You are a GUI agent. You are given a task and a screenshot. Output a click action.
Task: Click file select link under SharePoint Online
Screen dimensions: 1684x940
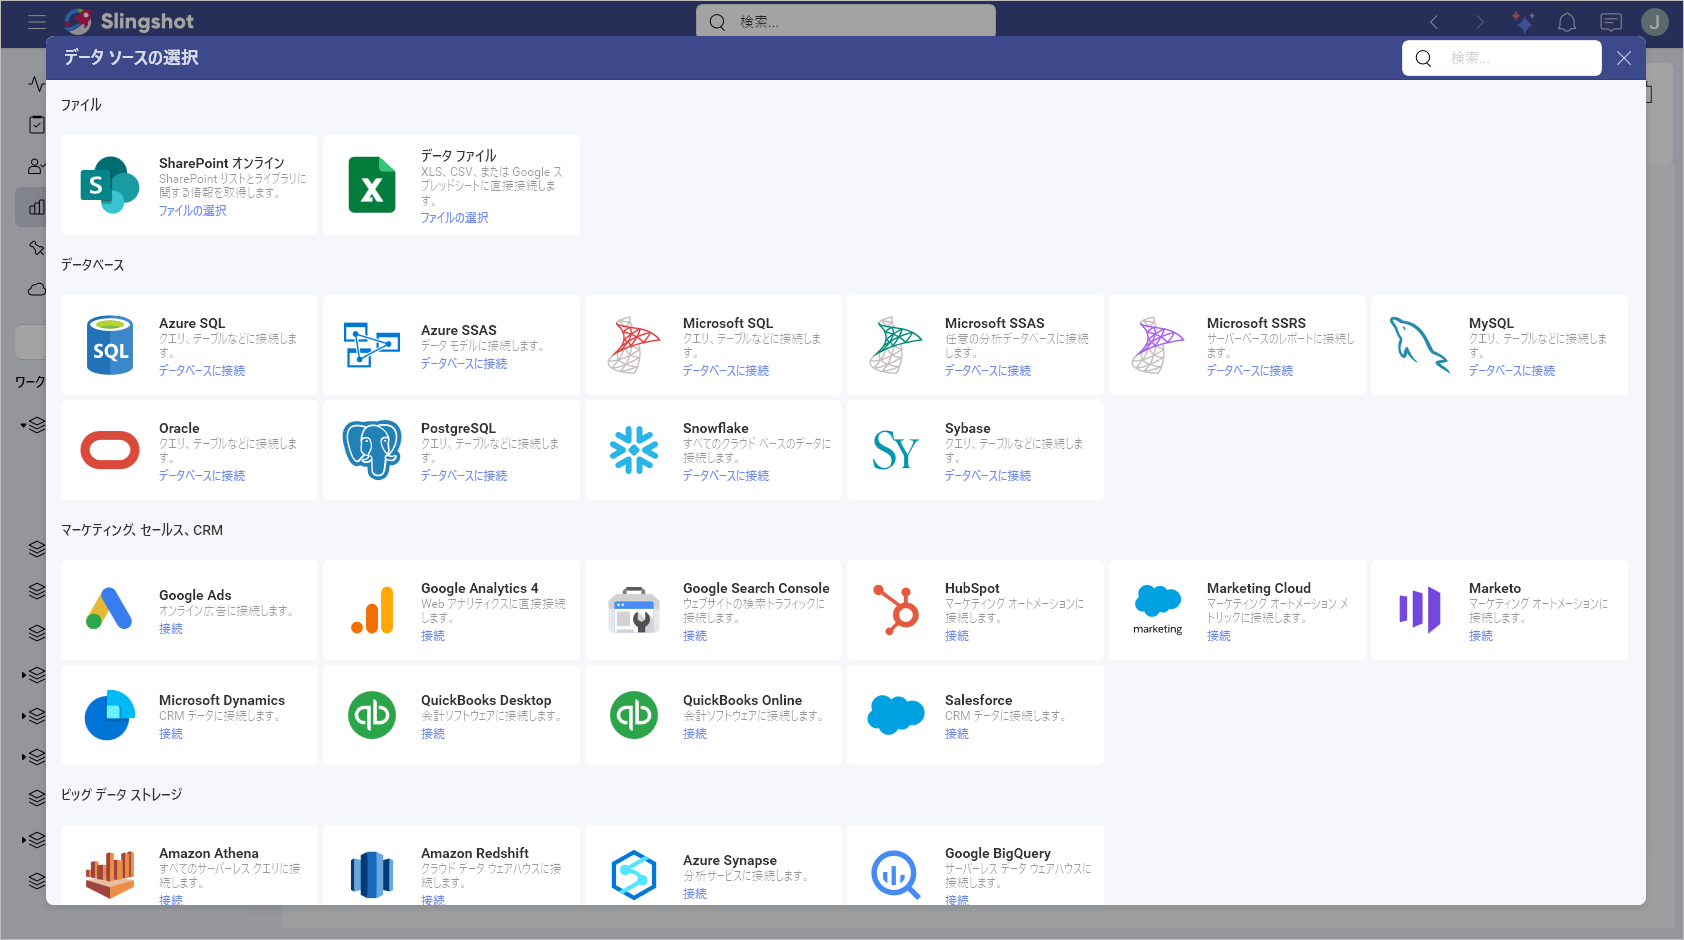click(x=192, y=211)
